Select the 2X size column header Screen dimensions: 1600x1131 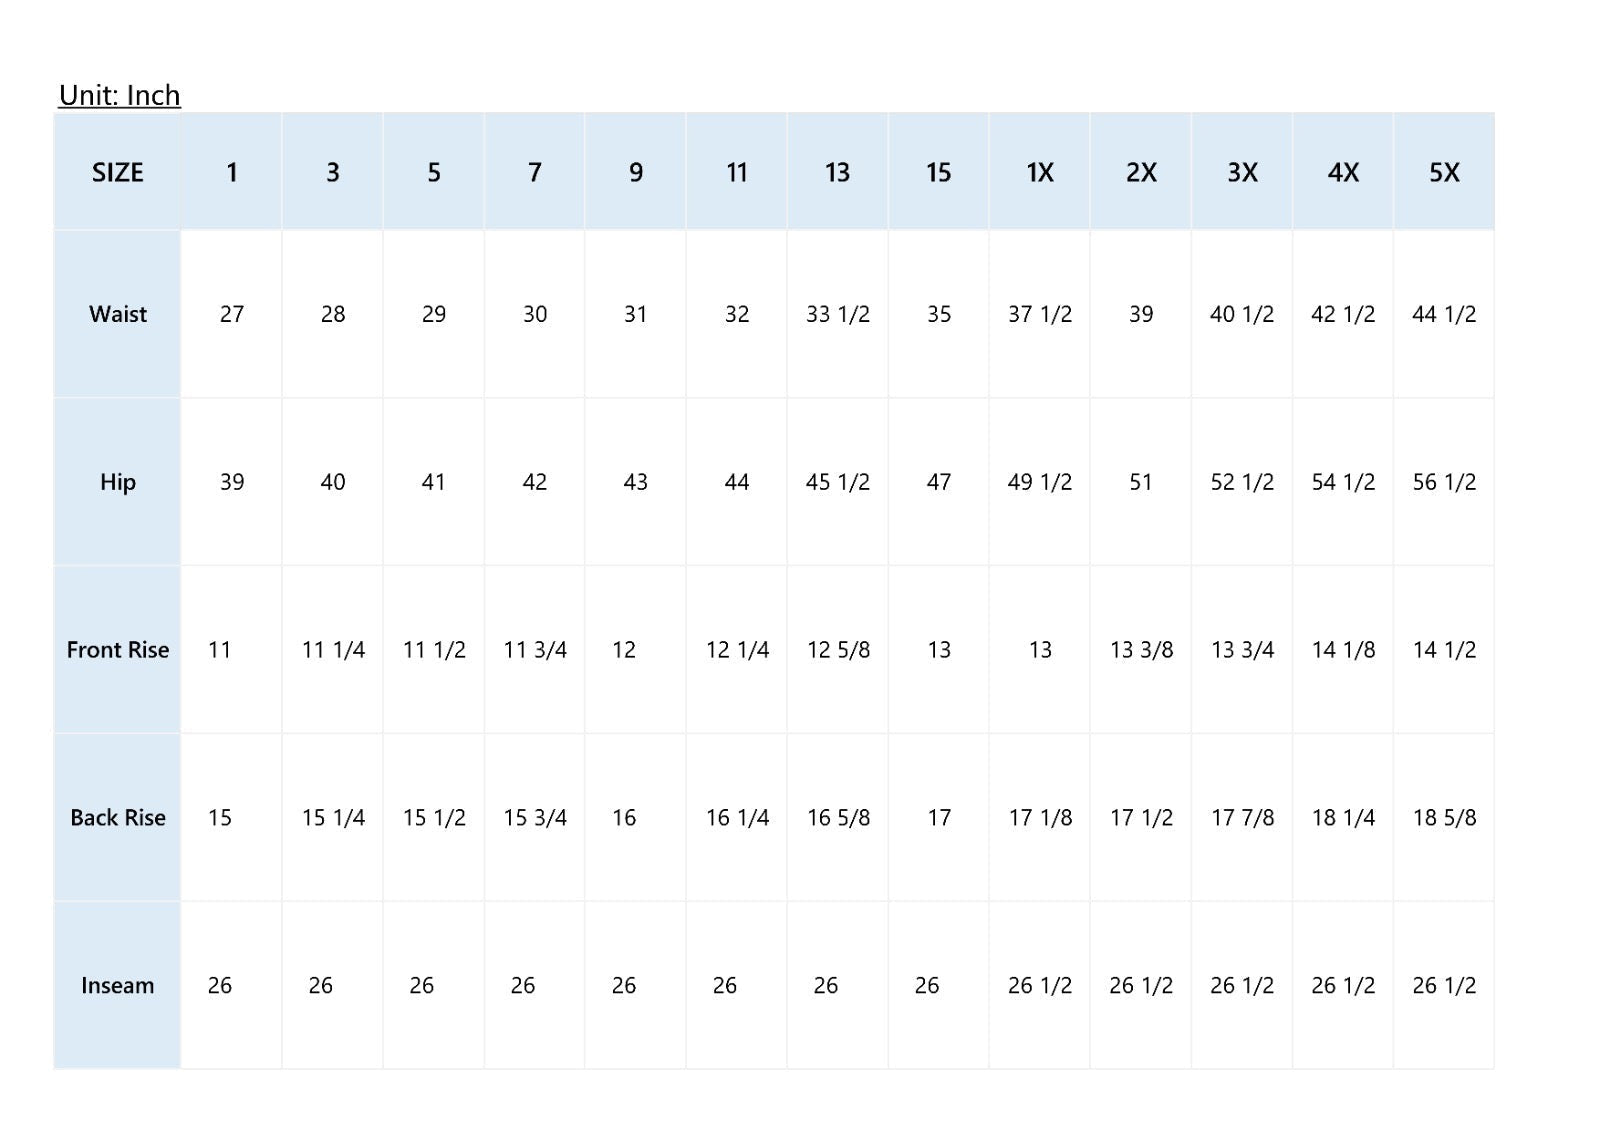pos(1141,172)
